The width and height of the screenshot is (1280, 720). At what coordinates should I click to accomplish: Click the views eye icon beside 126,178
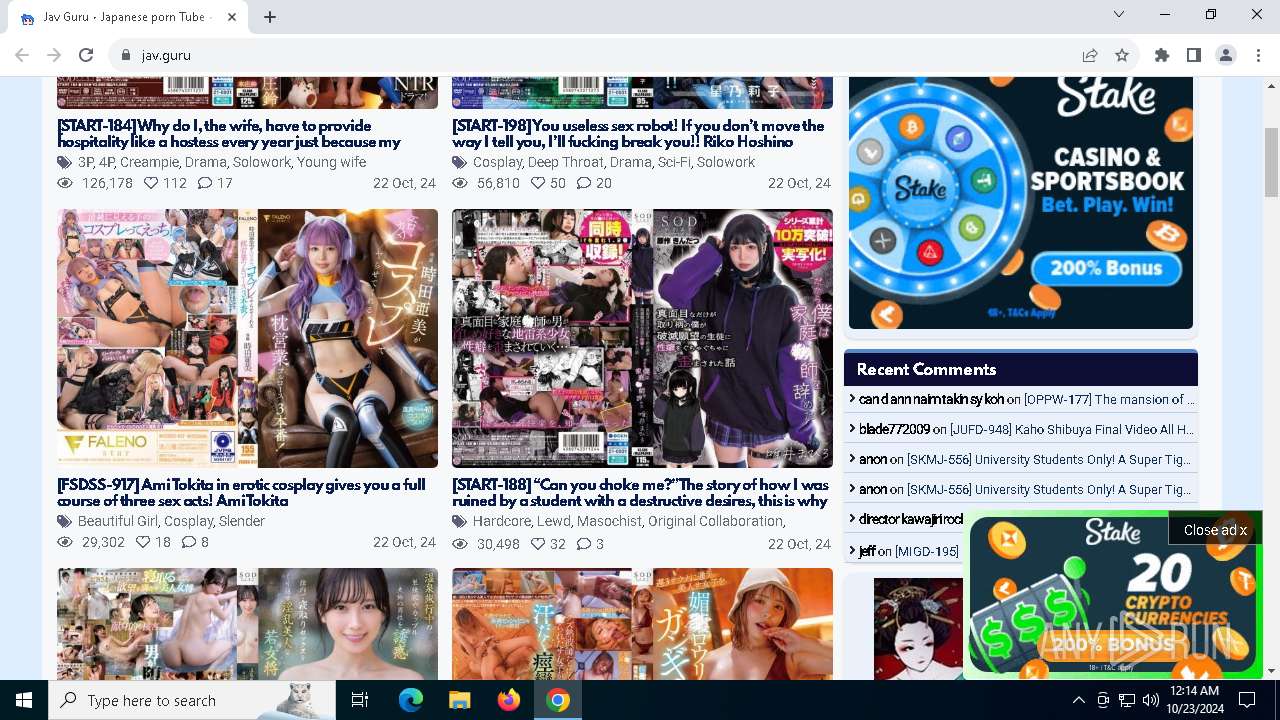65,183
